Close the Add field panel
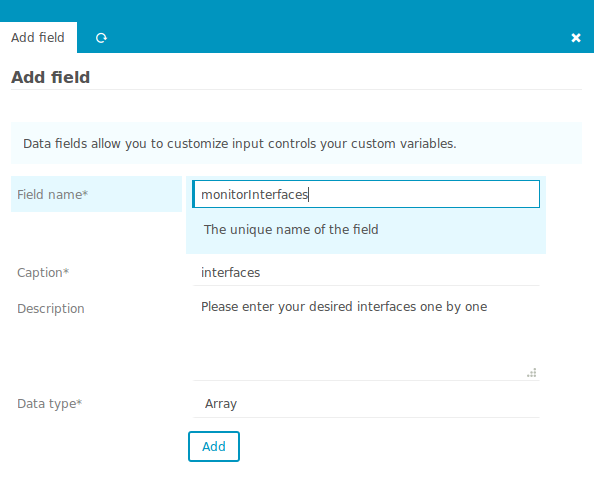The image size is (594, 501). coord(576,37)
